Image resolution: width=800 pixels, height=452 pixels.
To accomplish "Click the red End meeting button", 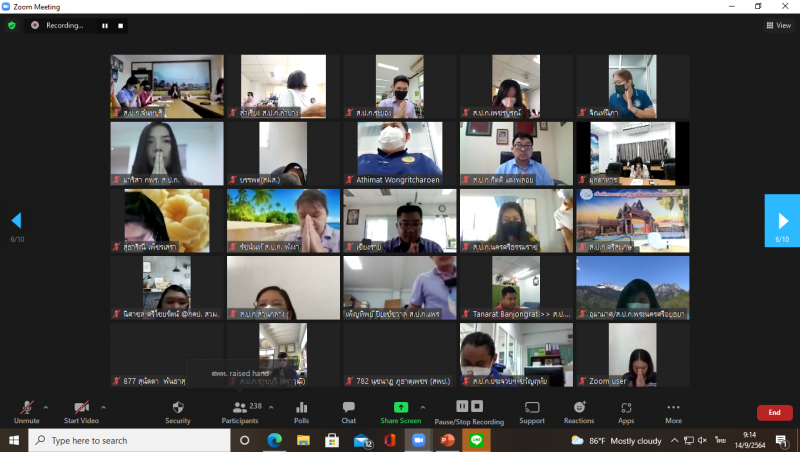I will pos(774,412).
